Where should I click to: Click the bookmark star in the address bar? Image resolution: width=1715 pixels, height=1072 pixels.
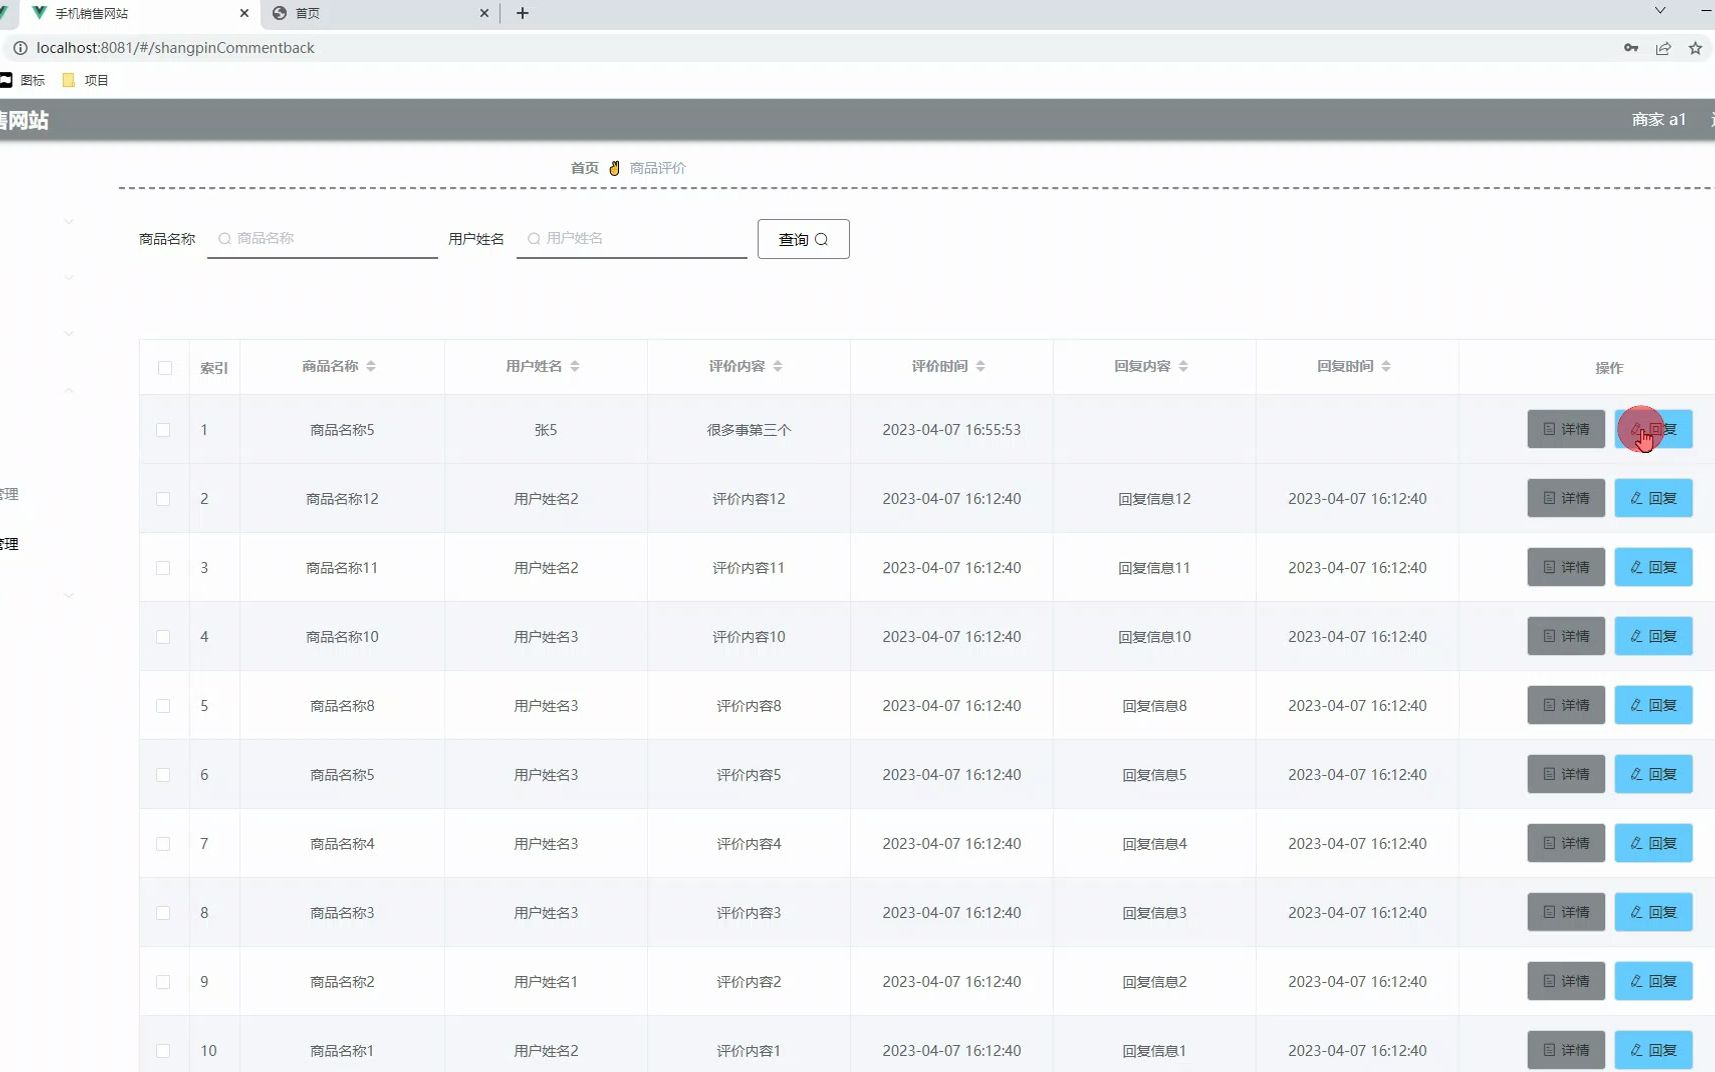[x=1695, y=47]
